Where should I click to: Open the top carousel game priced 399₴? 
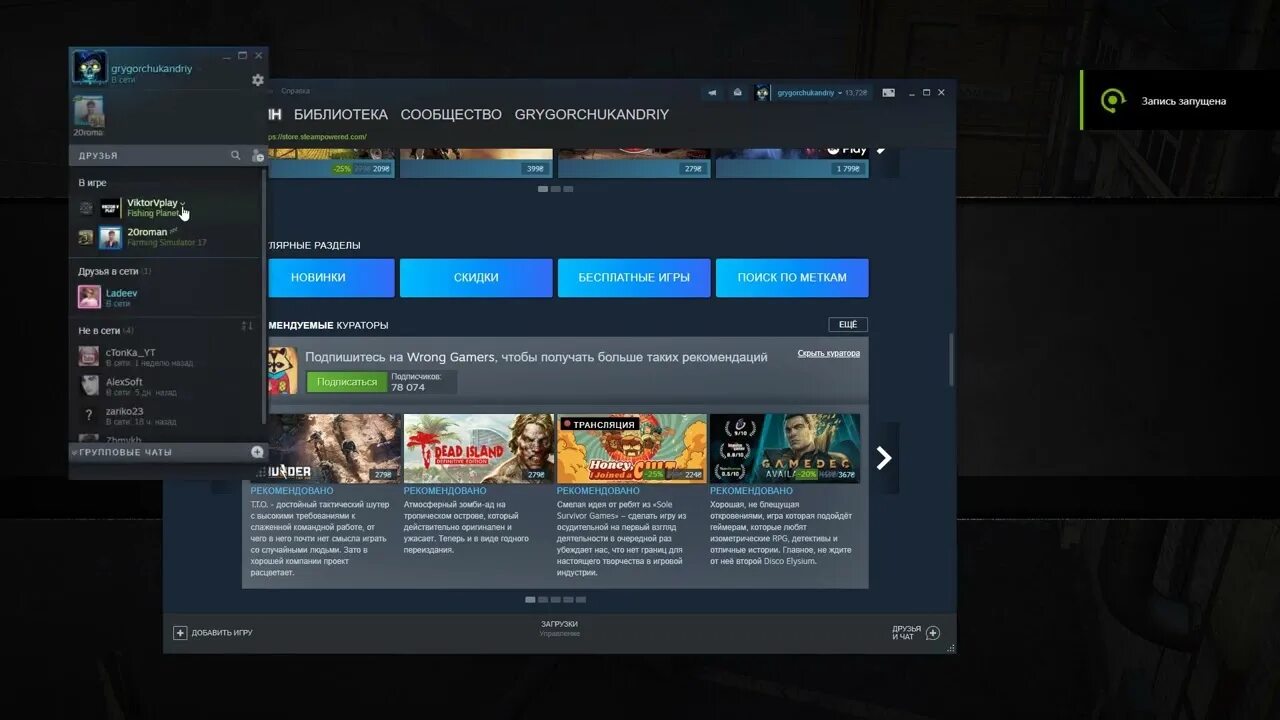(x=476, y=163)
